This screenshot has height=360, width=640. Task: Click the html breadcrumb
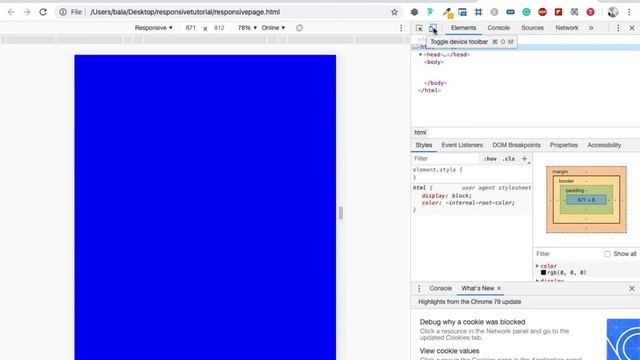click(420, 132)
